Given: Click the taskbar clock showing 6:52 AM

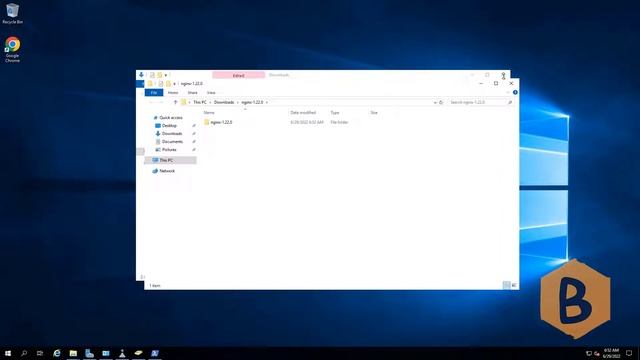Looking at the screenshot, I should [x=611, y=353].
